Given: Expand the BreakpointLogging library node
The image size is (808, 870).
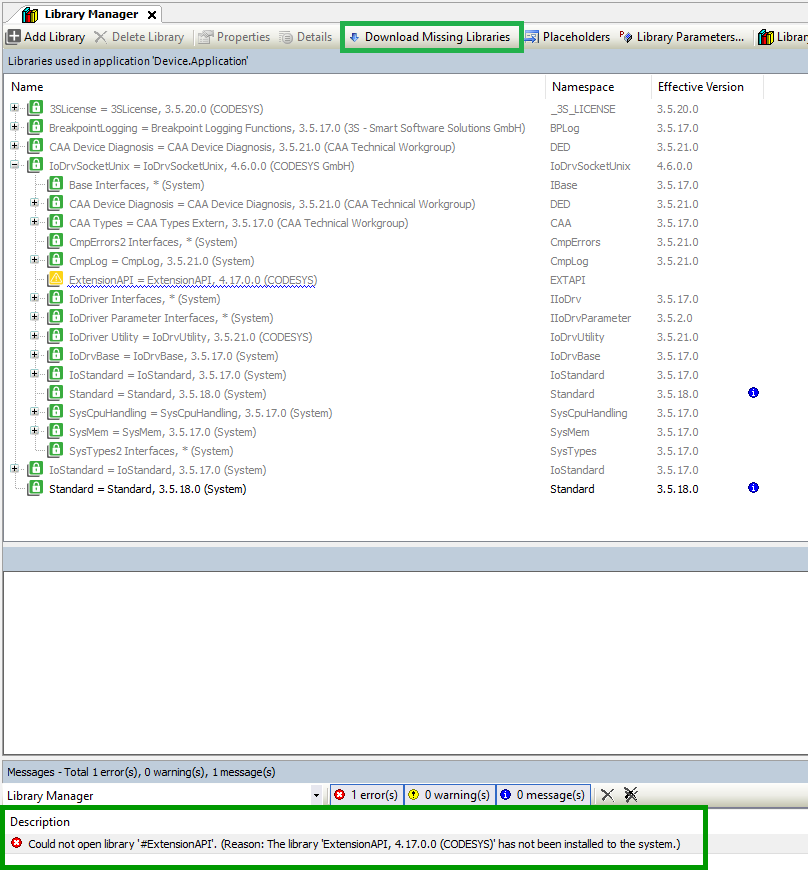Looking at the screenshot, I should [14, 128].
